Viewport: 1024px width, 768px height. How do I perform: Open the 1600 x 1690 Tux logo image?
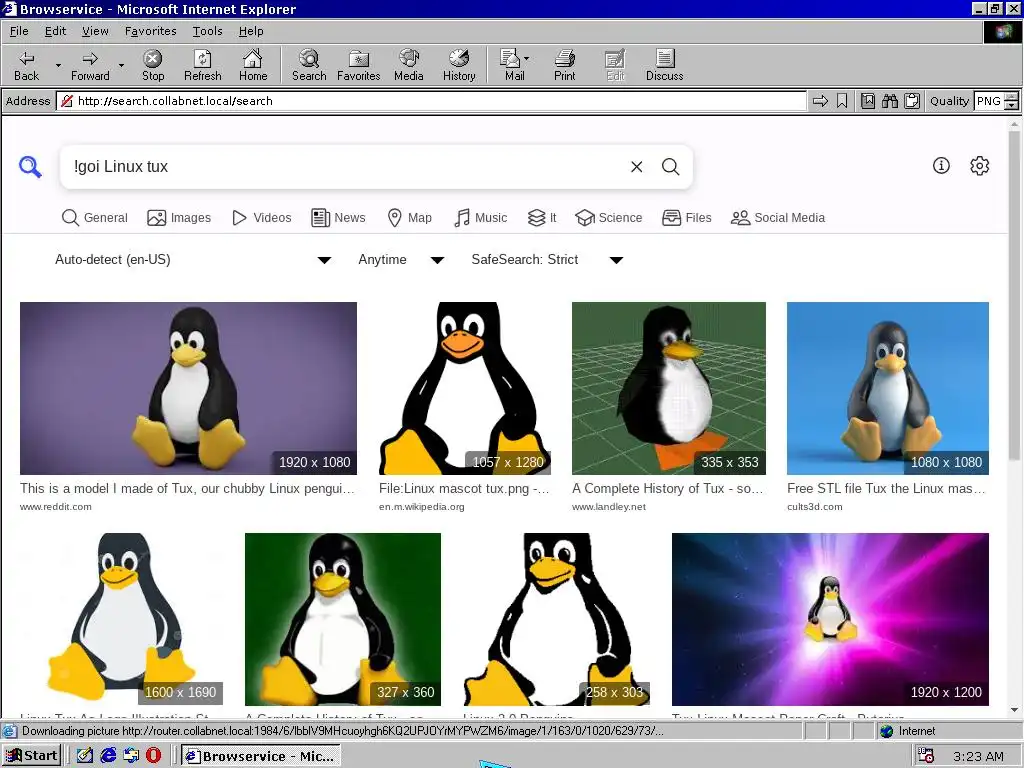pyautogui.click(x=121, y=619)
